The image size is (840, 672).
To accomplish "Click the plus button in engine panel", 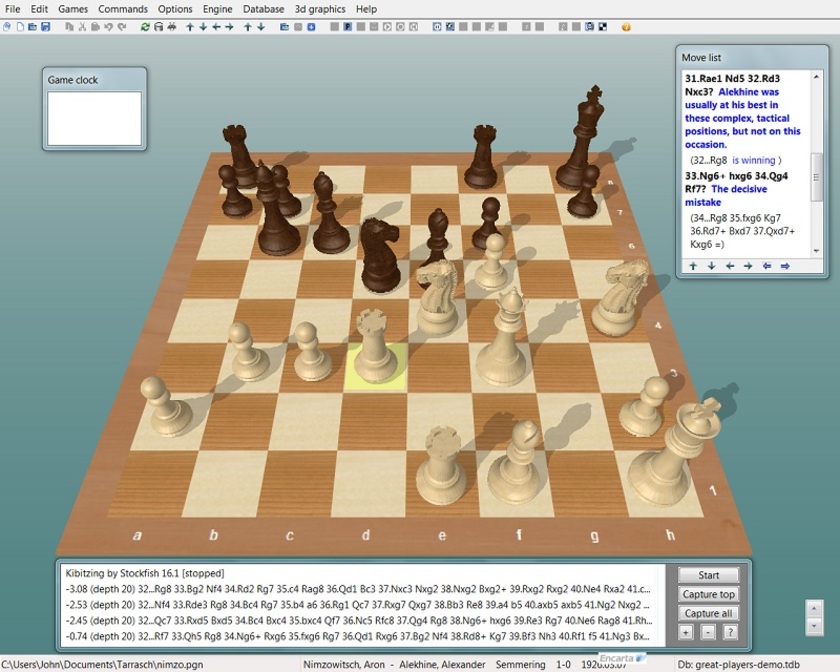I will (x=686, y=632).
